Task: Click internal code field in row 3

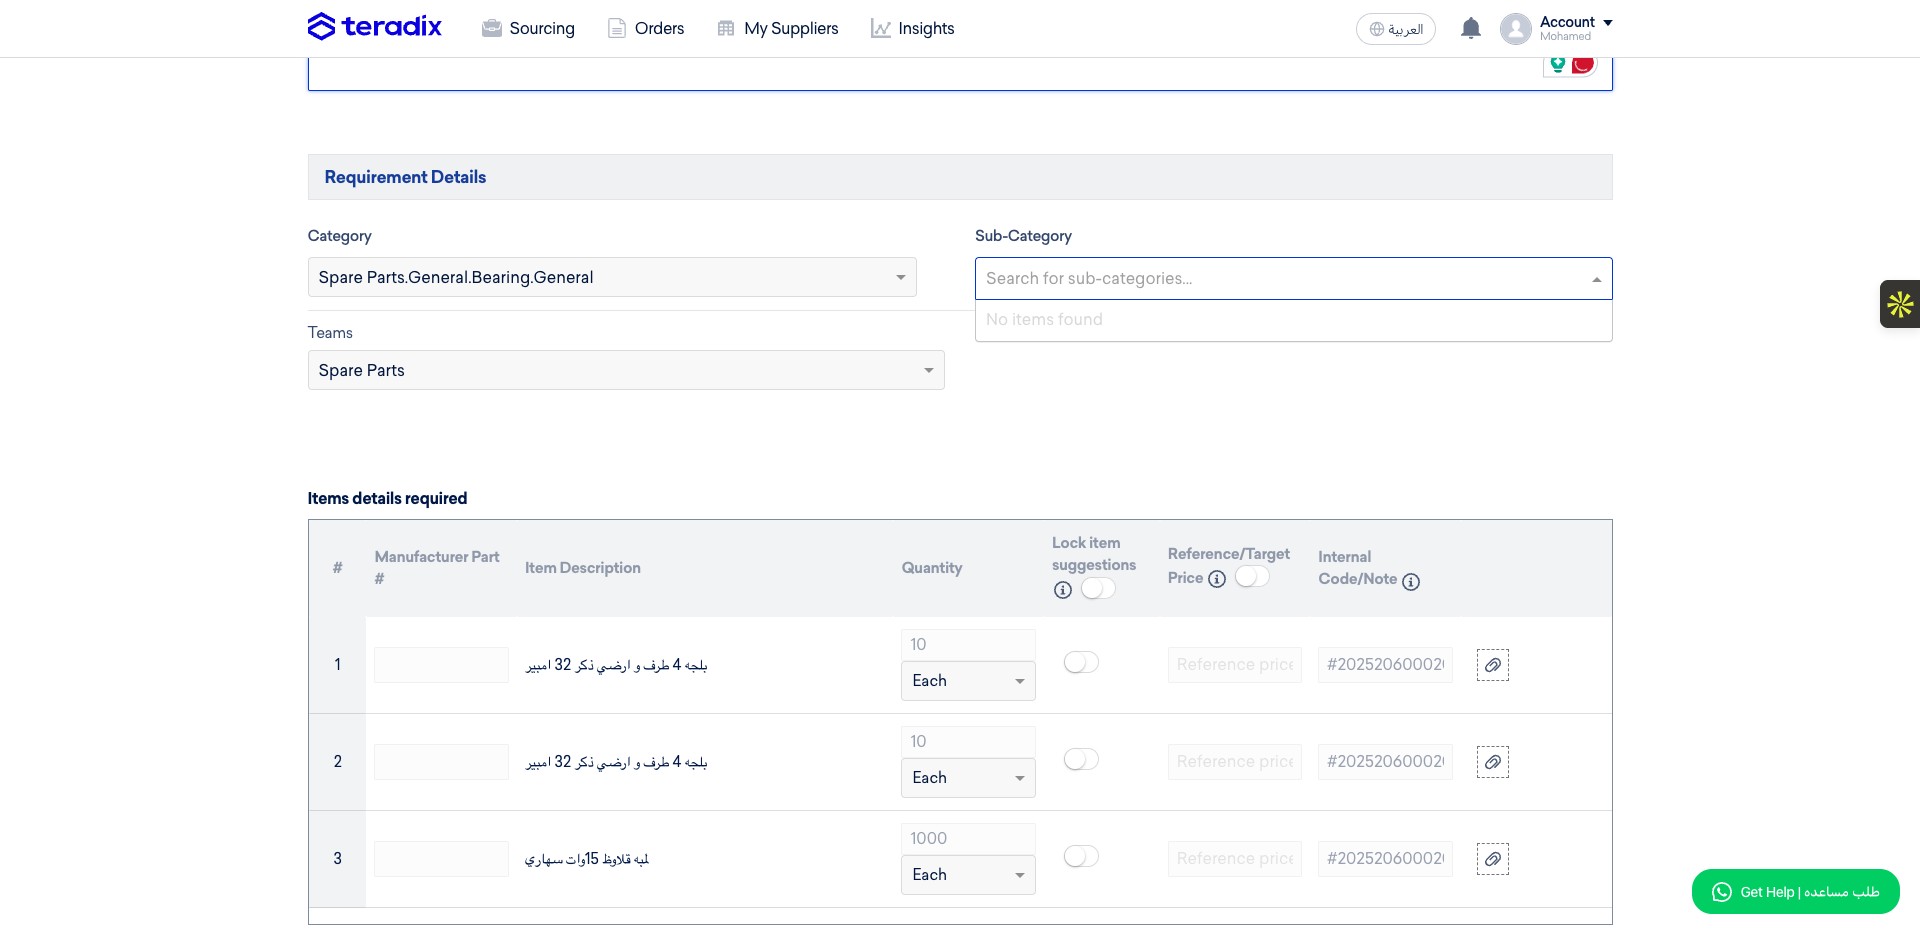Action: pos(1385,859)
